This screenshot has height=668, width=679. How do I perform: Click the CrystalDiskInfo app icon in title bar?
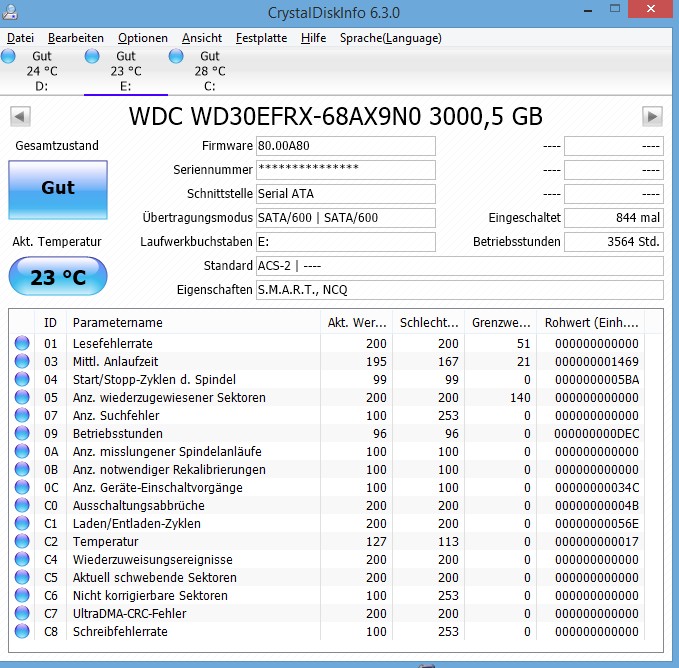[10, 11]
